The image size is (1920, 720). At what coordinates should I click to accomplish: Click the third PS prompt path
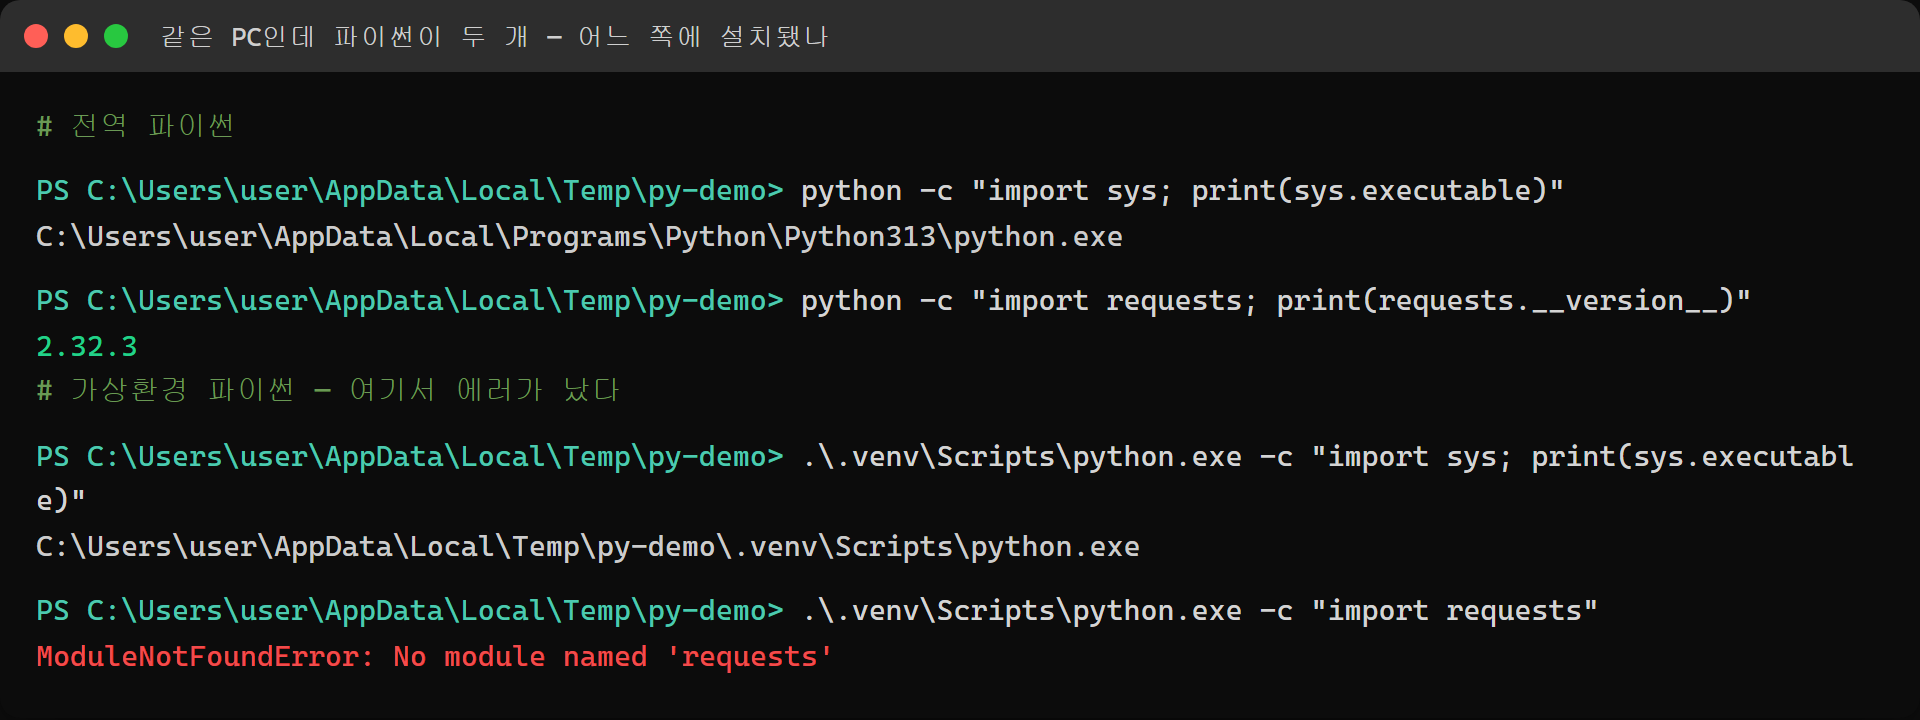pyautogui.click(x=410, y=457)
